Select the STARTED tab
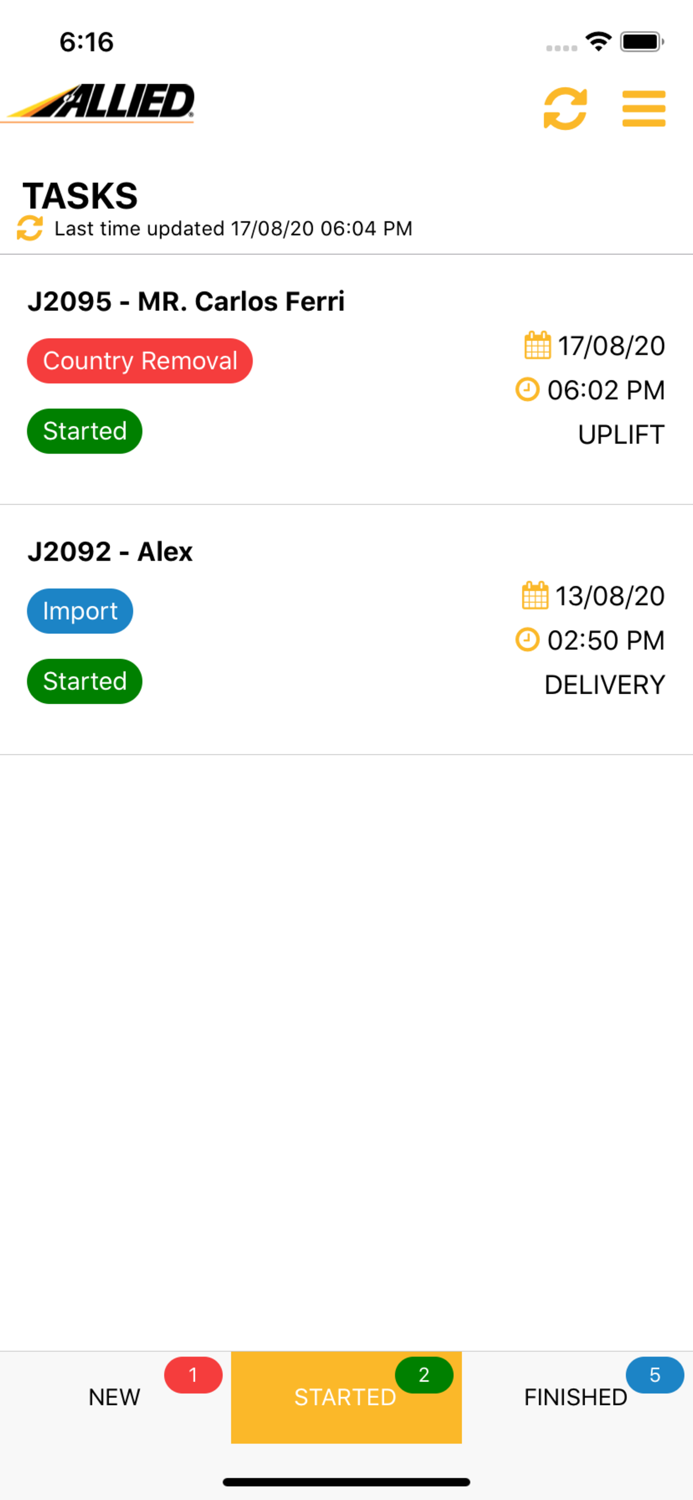This screenshot has width=693, height=1500. 345,1397
